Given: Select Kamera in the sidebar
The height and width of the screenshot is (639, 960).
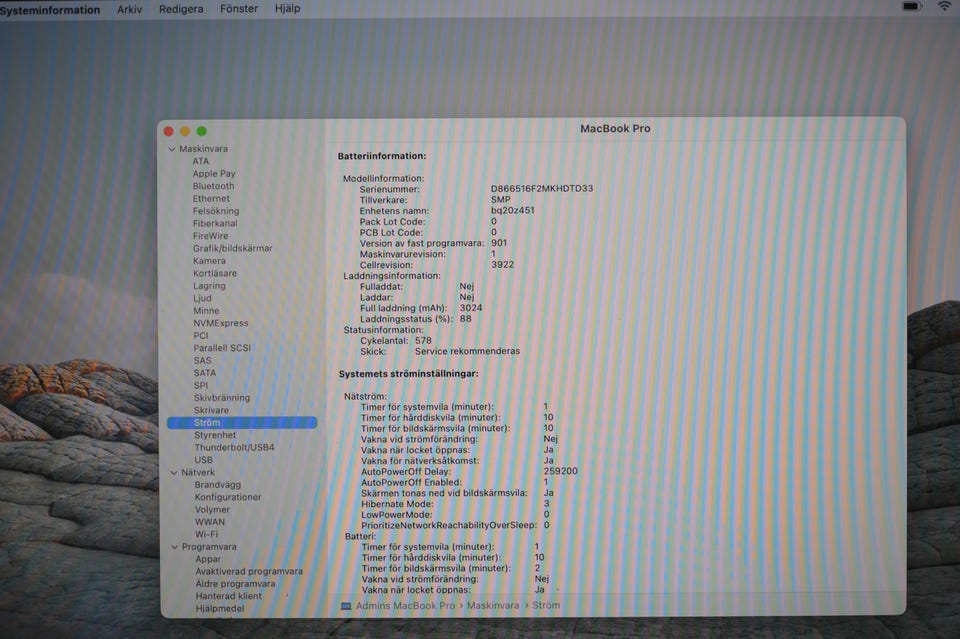Looking at the screenshot, I should [209, 261].
